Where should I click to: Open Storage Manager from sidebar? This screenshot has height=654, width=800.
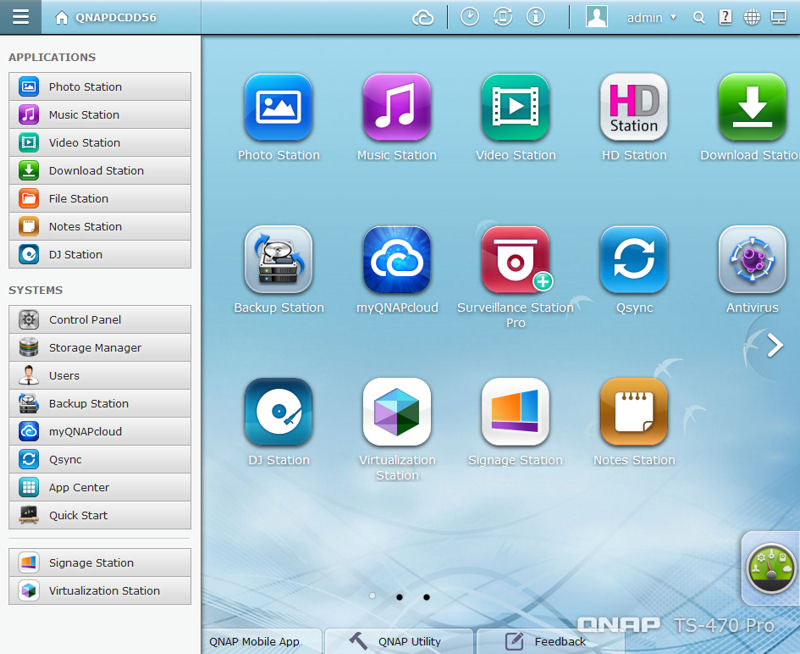pyautogui.click(x=99, y=347)
